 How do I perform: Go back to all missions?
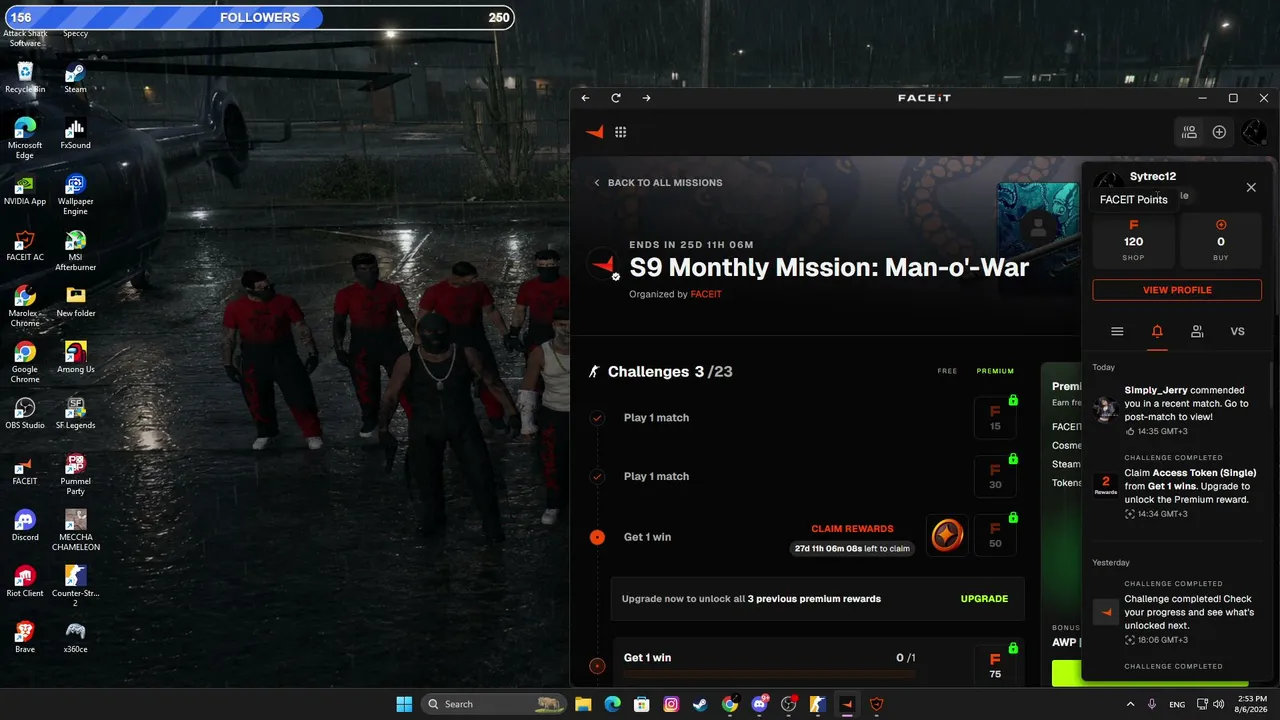[x=658, y=183]
